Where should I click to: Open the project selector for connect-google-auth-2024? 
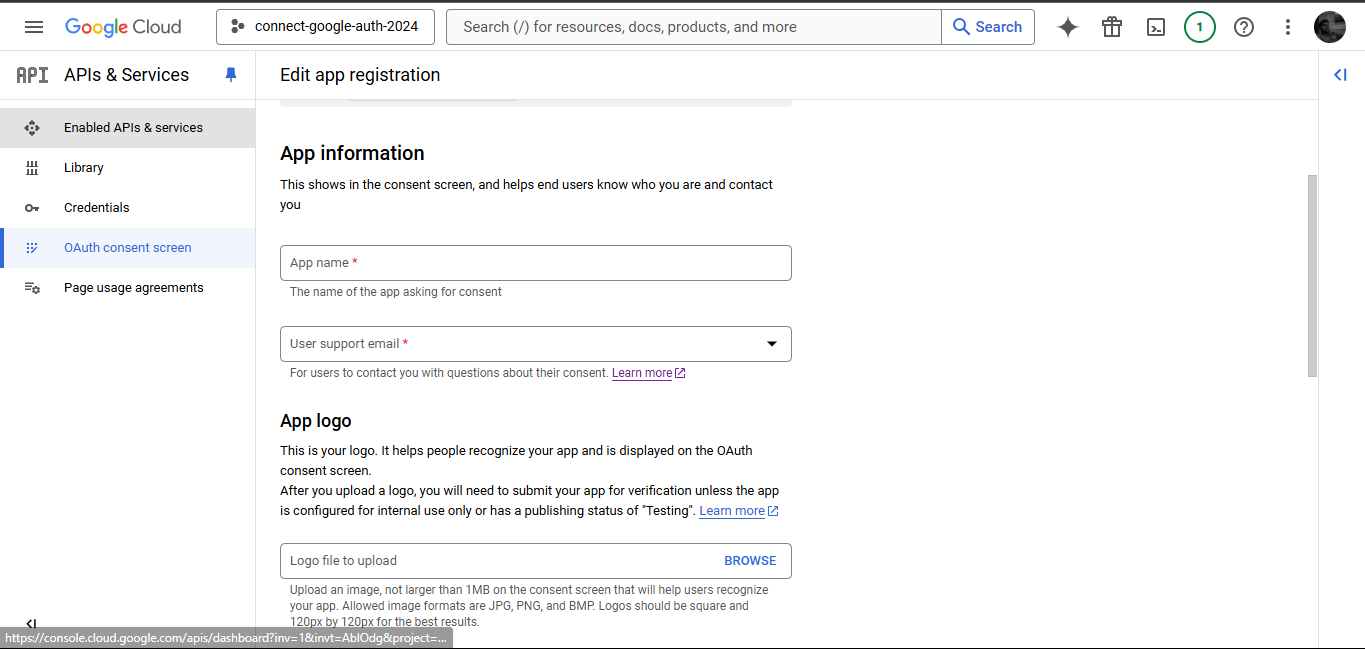pos(325,27)
